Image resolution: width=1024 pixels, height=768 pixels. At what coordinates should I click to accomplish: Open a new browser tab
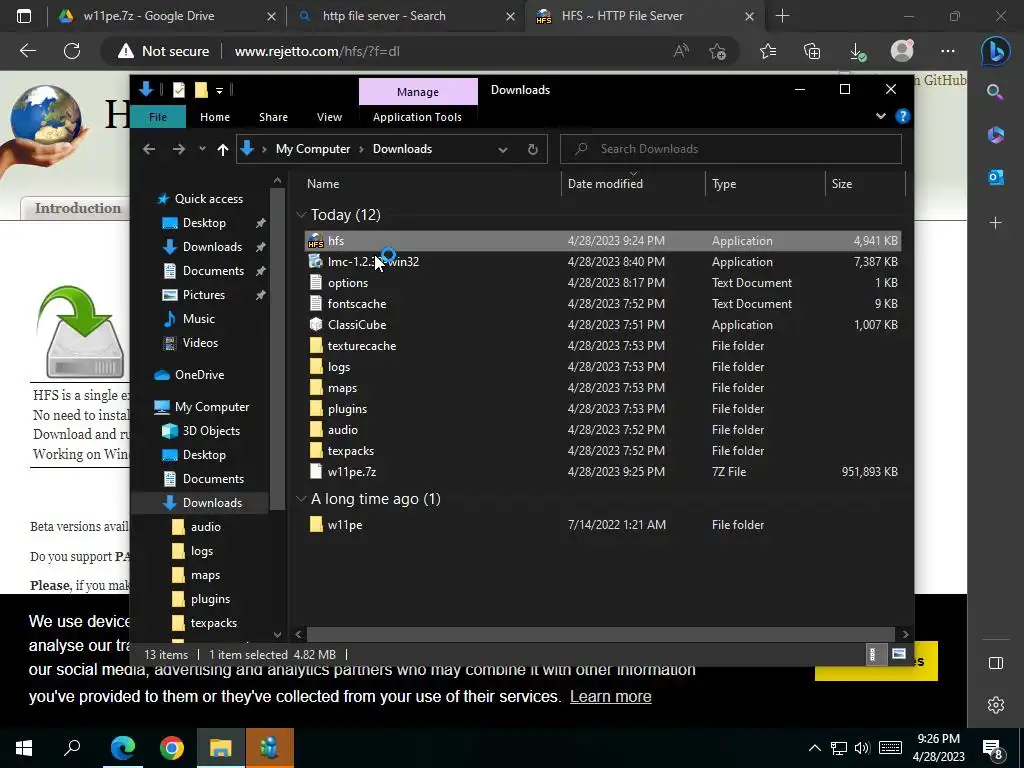782,16
